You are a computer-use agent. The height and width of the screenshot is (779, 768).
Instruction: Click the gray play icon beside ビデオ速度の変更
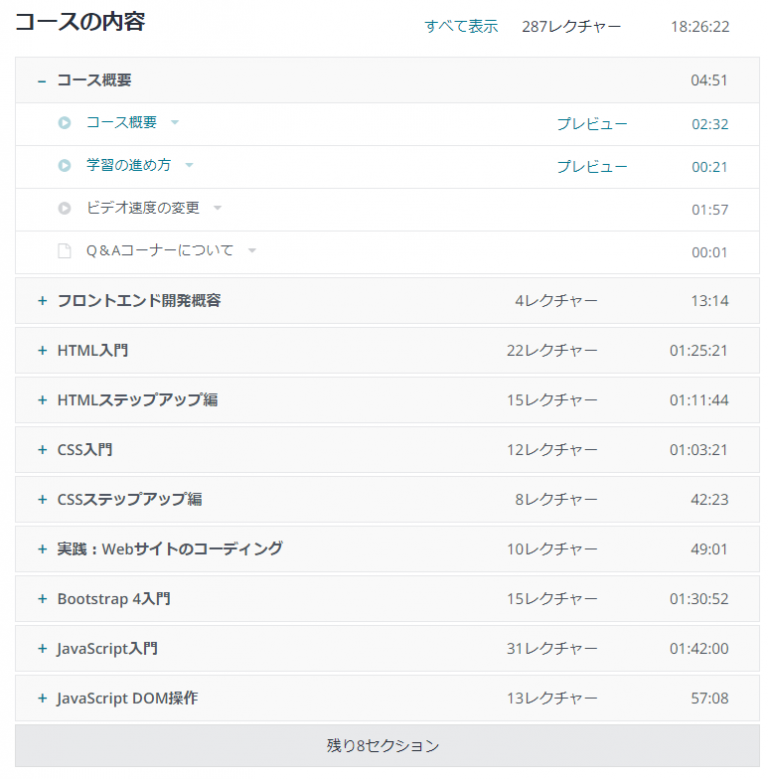[x=65, y=209]
